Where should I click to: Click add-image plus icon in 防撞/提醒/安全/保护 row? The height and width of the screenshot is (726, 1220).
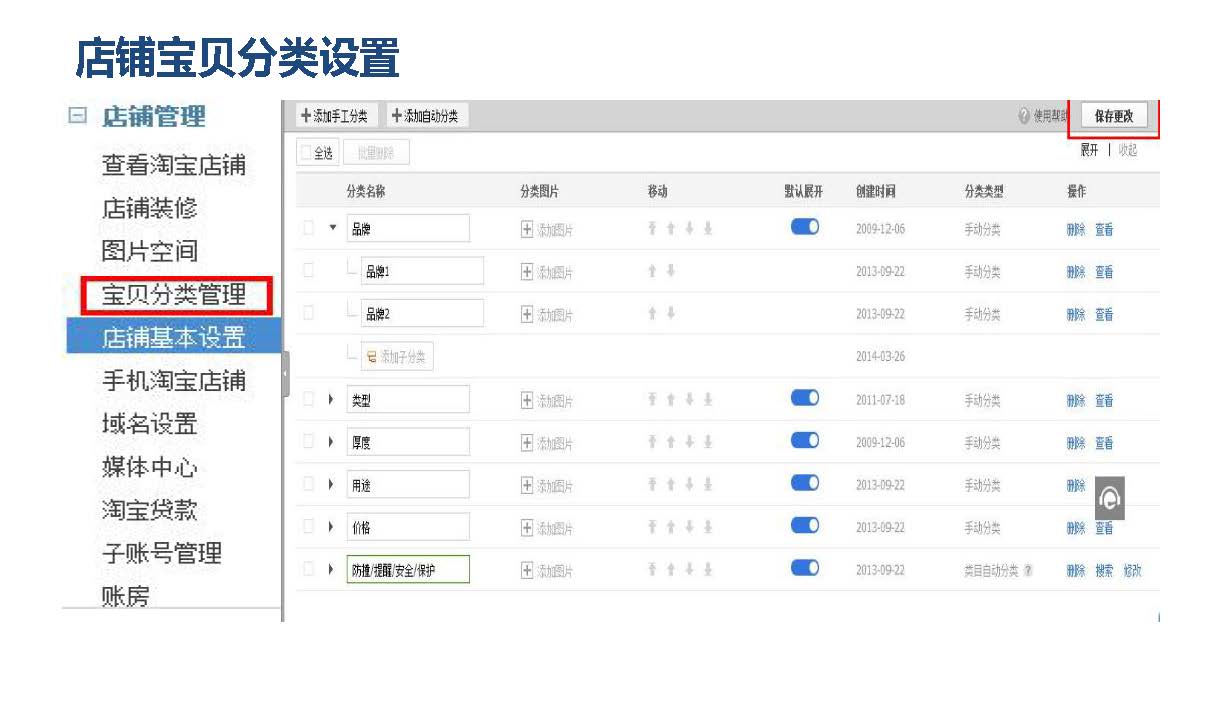(x=527, y=570)
